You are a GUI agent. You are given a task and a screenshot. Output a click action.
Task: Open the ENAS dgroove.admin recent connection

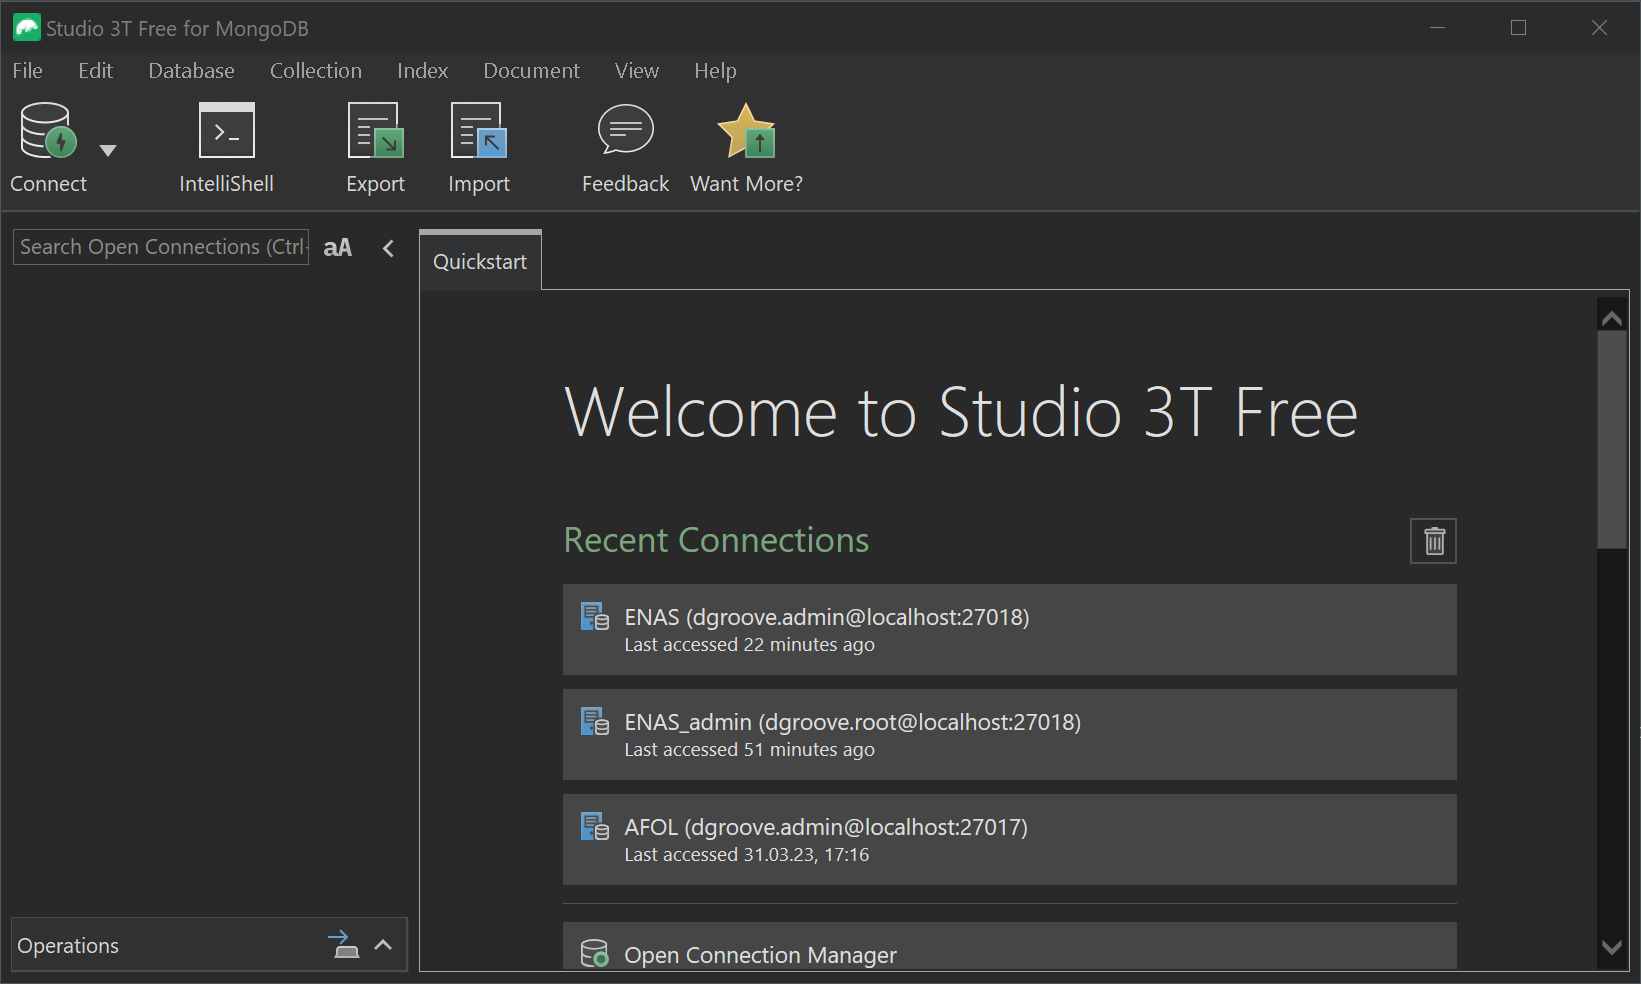[1010, 630]
